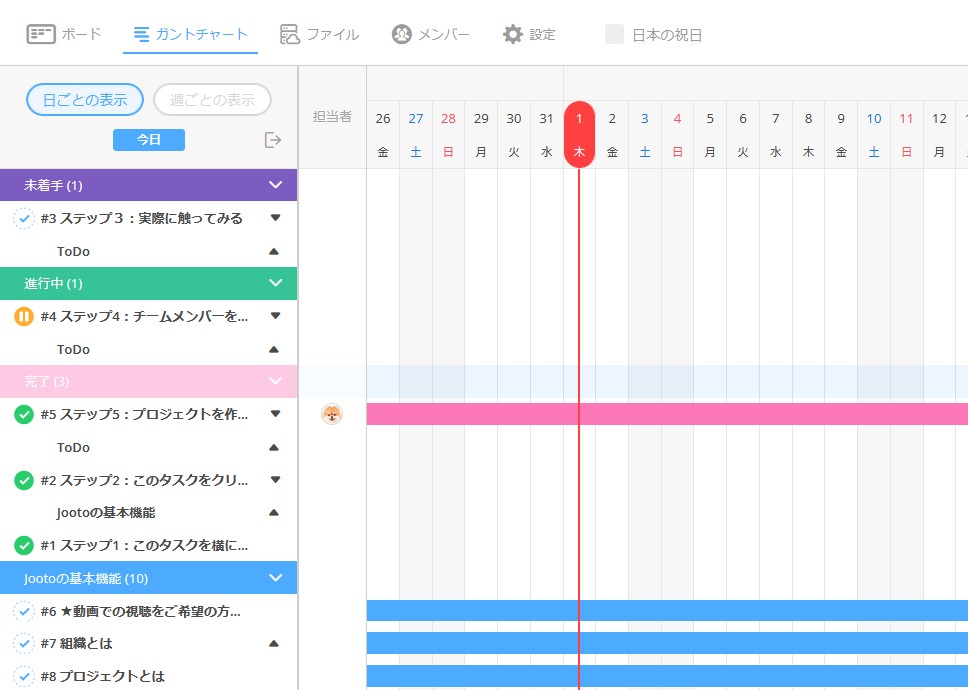Click the highlighted today date marker 1 木

click(579, 134)
